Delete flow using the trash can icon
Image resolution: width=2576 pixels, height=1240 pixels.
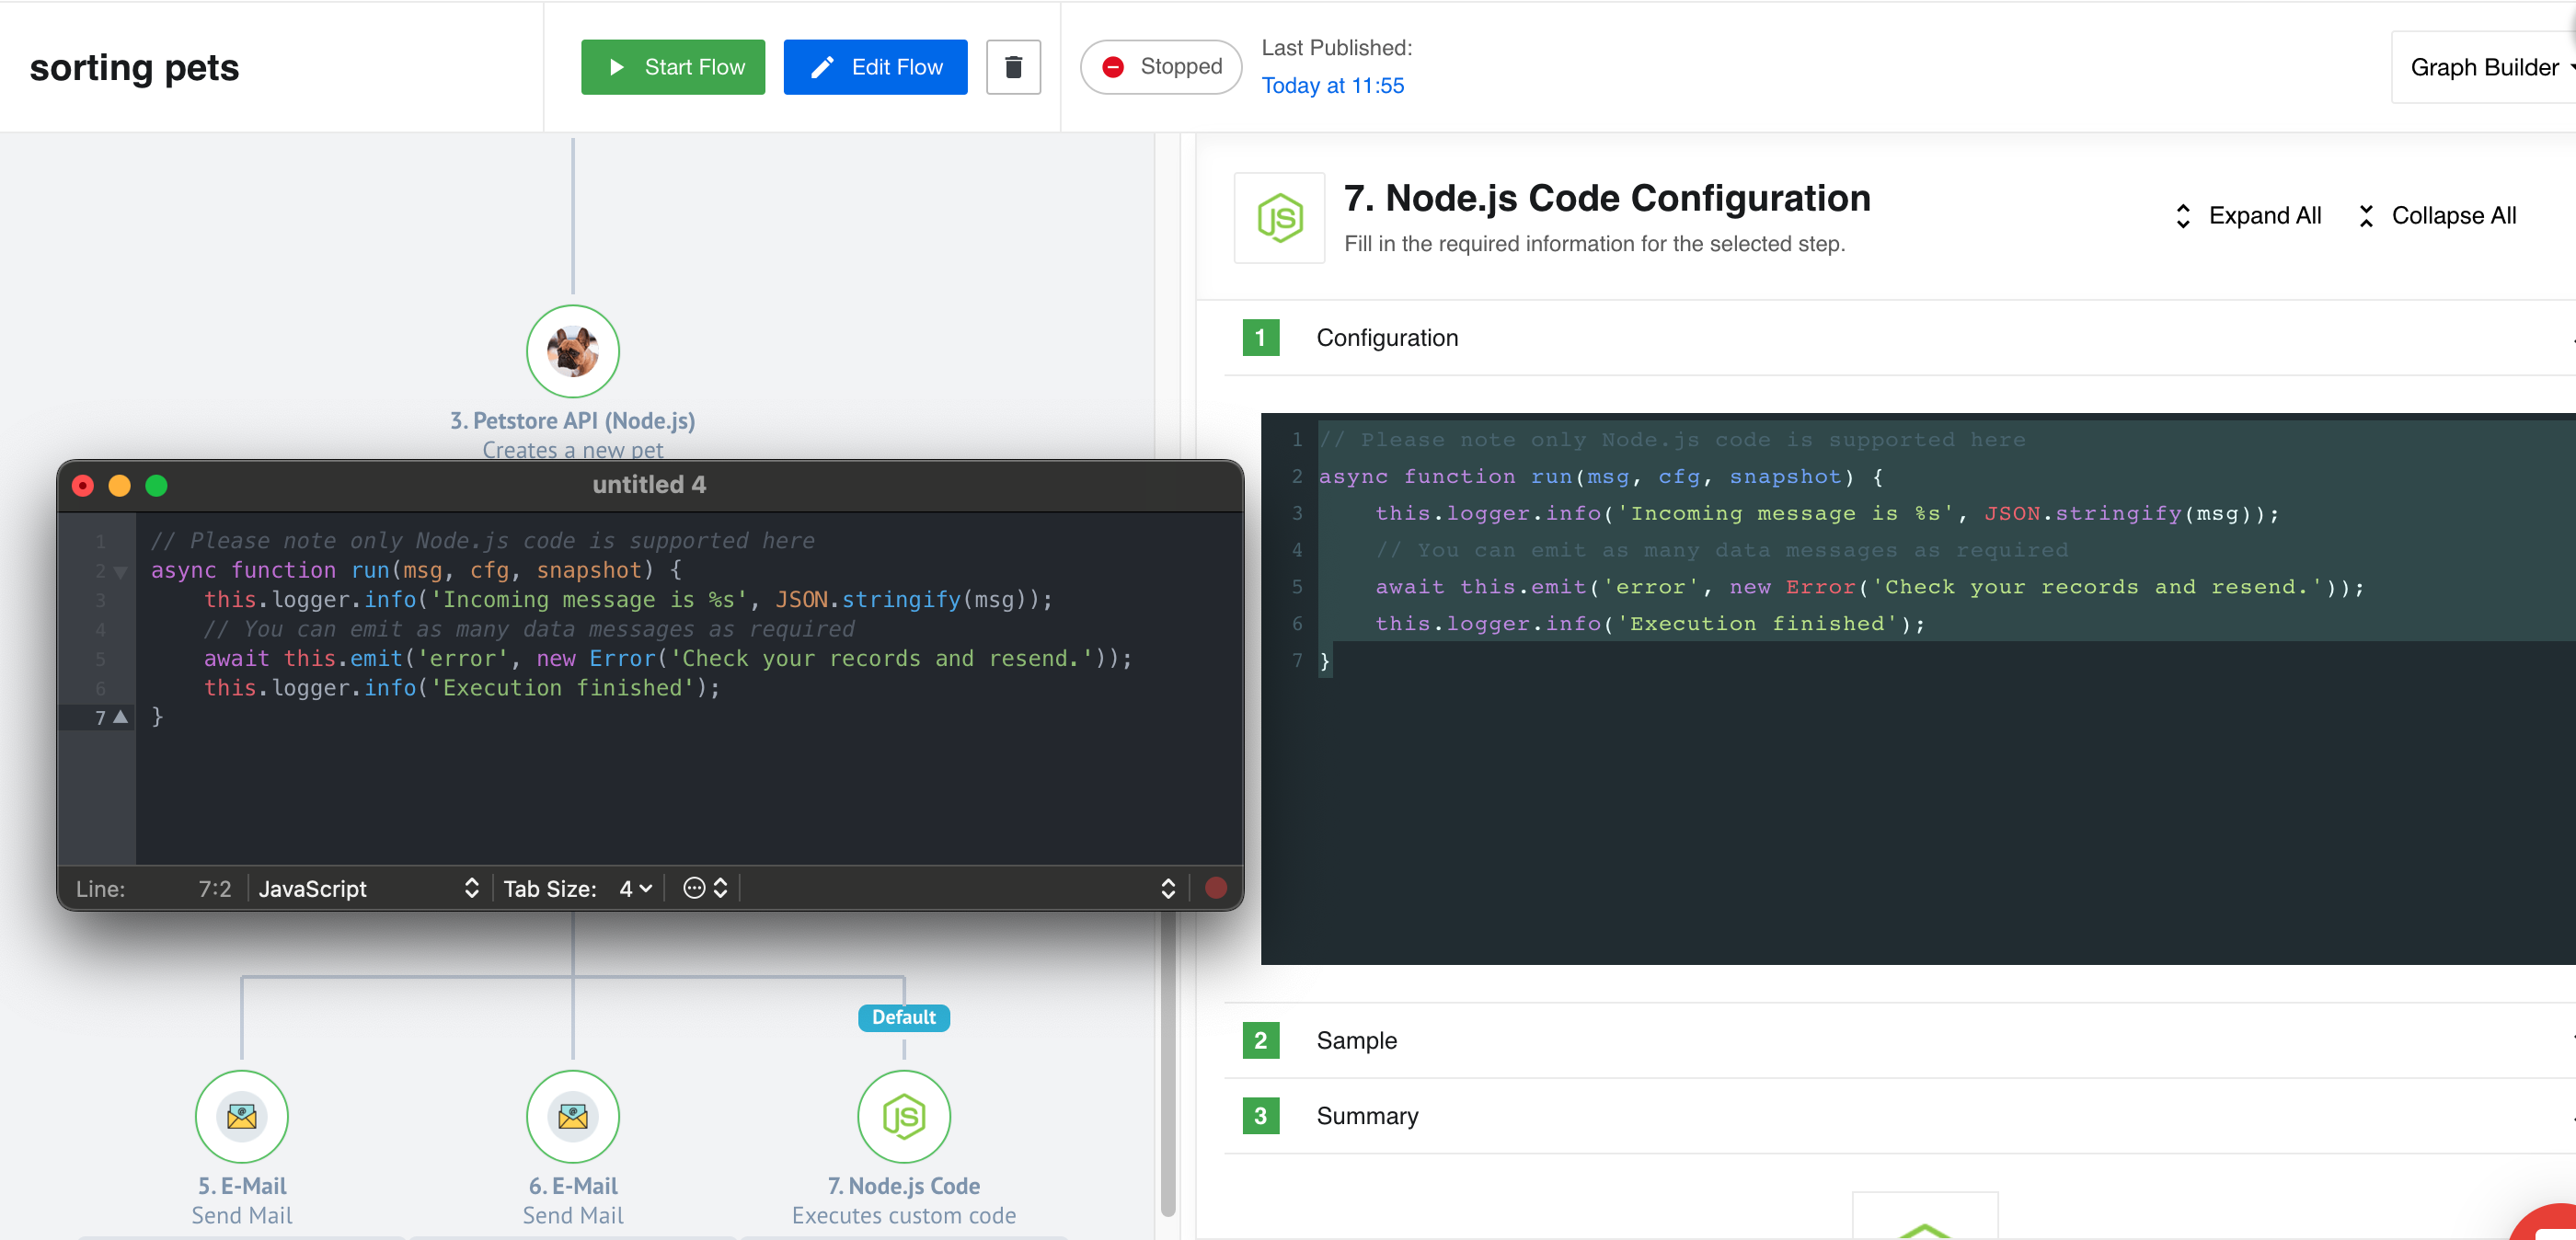(x=1013, y=67)
